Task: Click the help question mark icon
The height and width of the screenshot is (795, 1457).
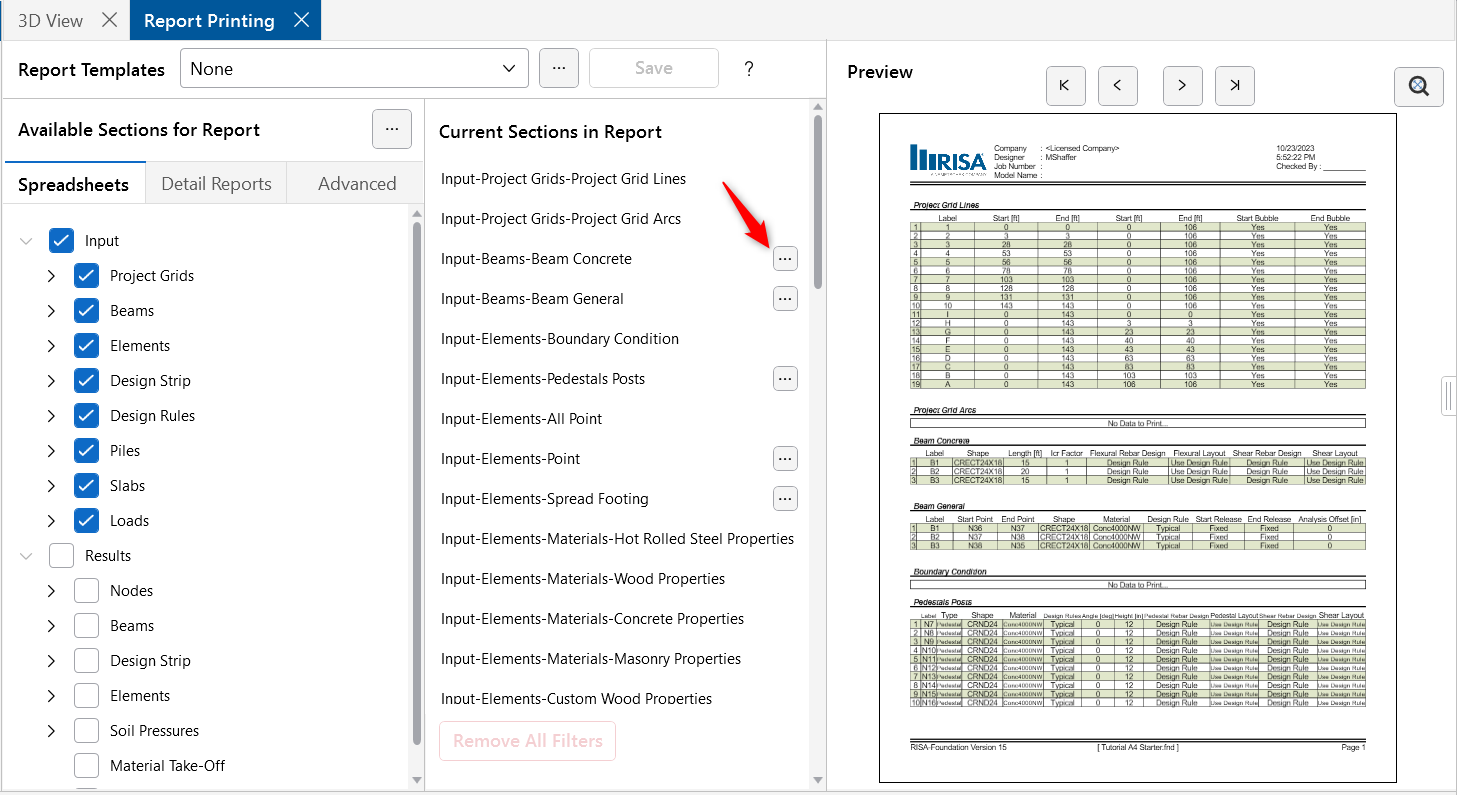Action: click(748, 69)
